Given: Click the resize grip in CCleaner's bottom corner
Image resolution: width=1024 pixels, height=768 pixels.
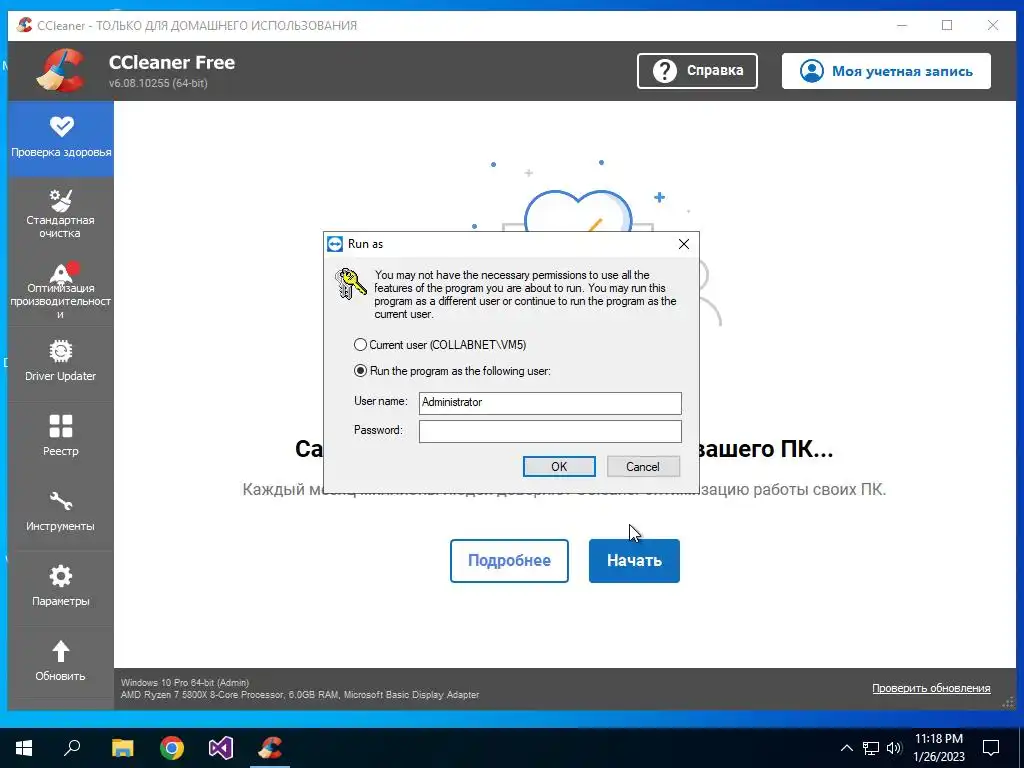Looking at the screenshot, I should coord(1008,702).
